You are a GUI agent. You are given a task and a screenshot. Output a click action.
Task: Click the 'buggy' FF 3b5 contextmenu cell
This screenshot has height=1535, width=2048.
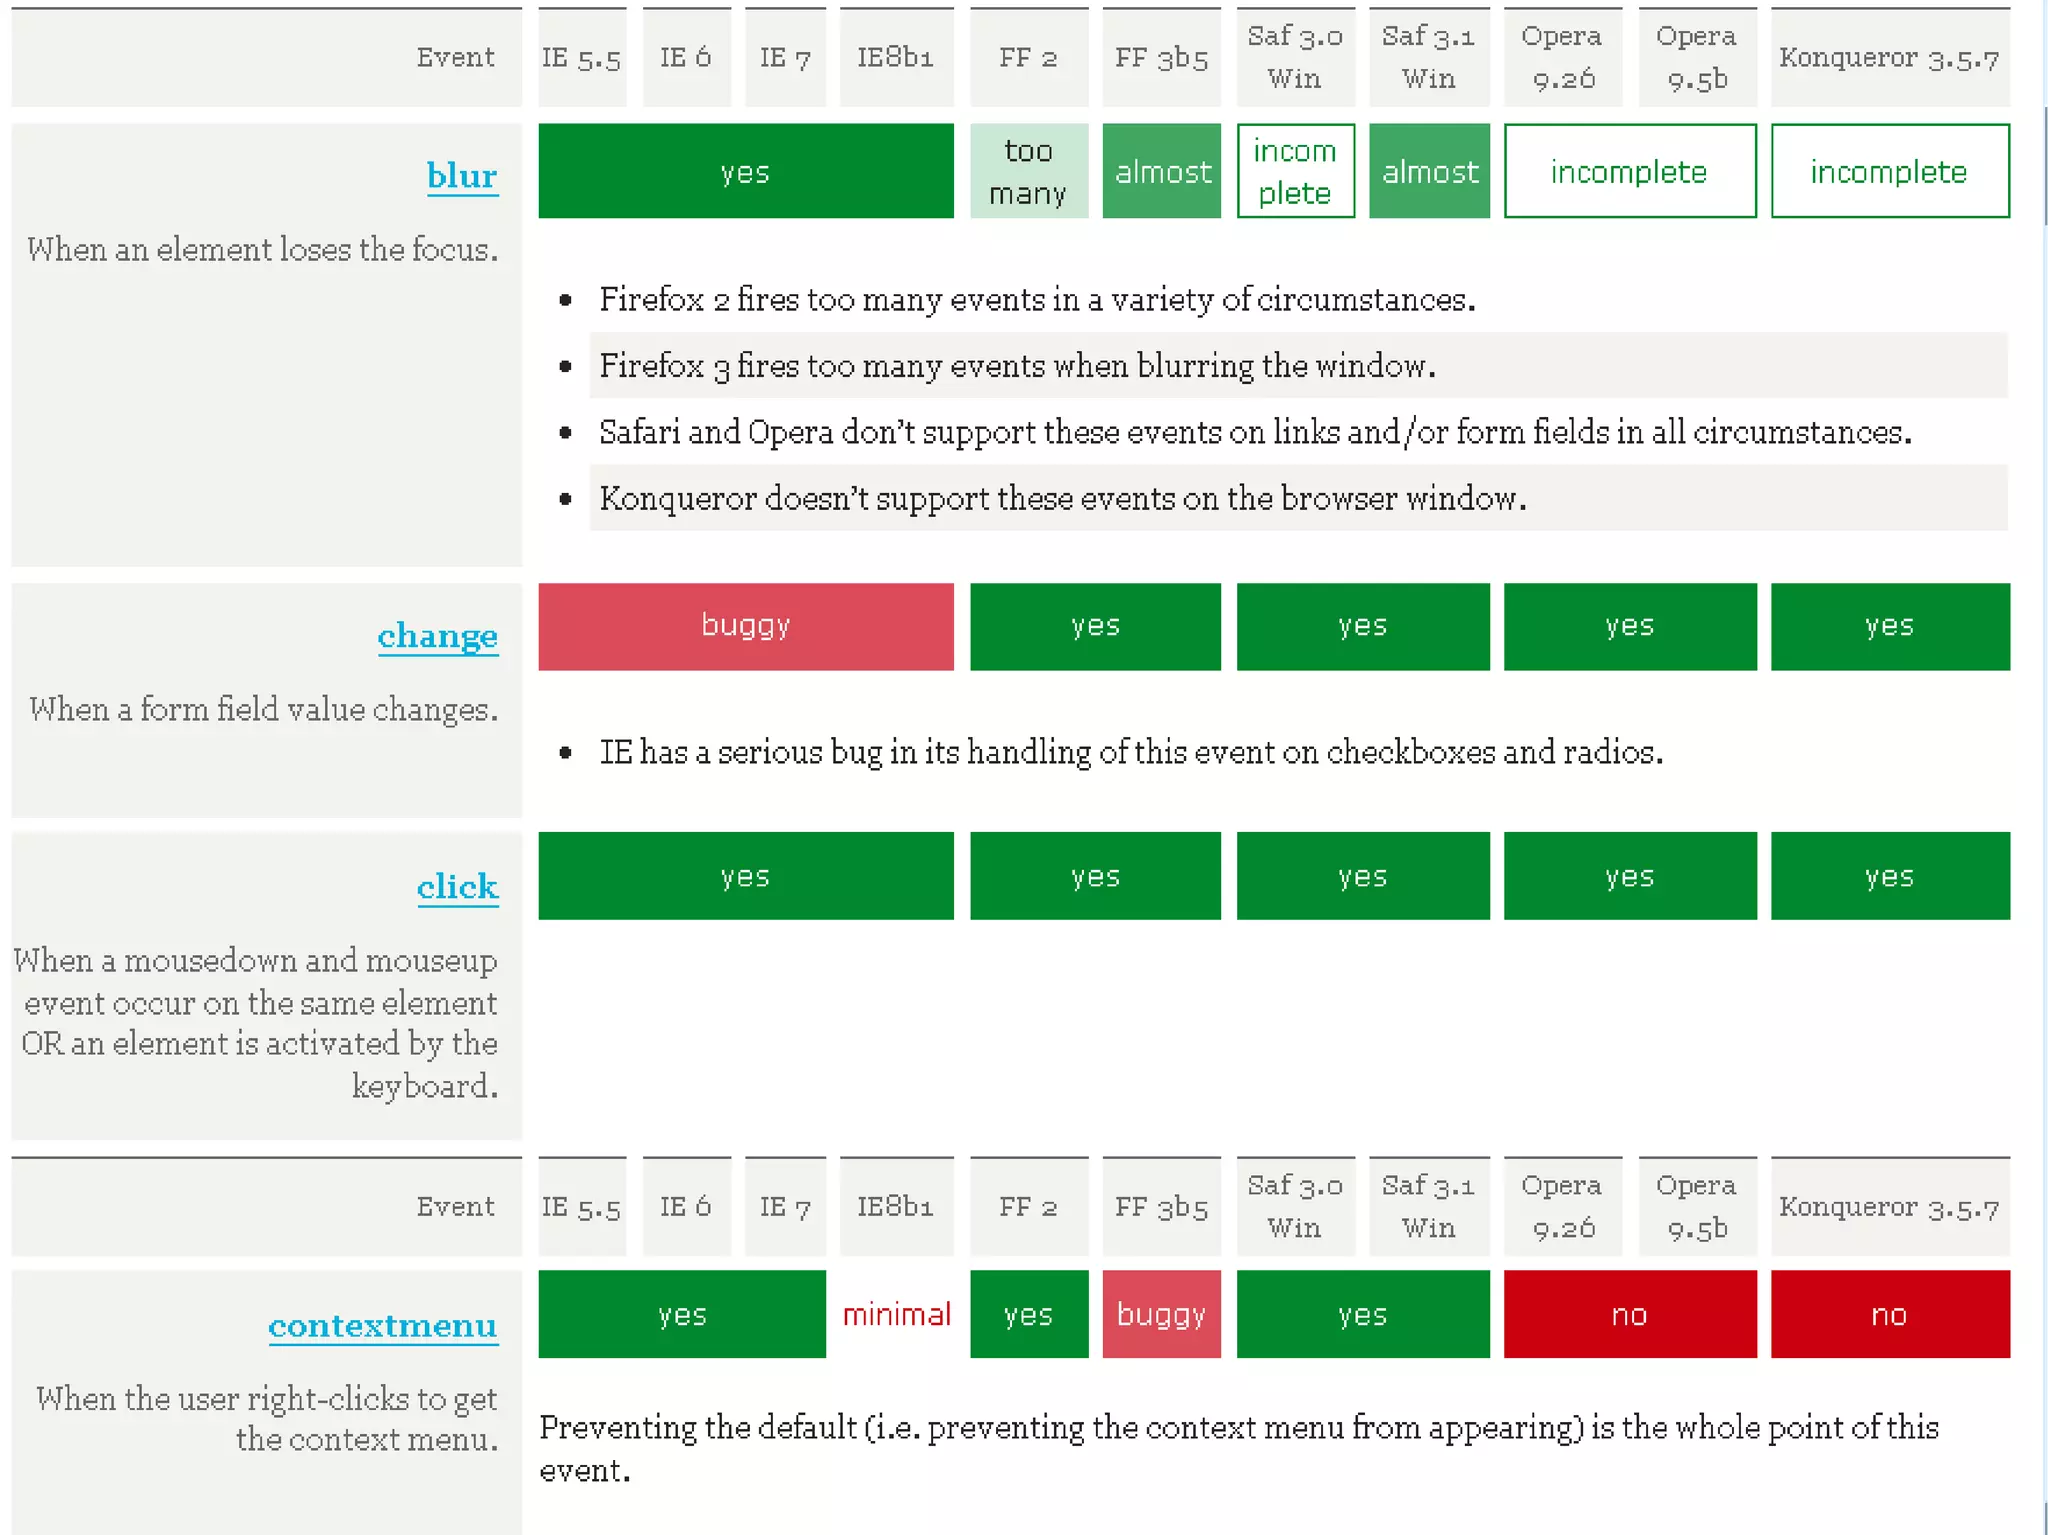(x=1161, y=1314)
